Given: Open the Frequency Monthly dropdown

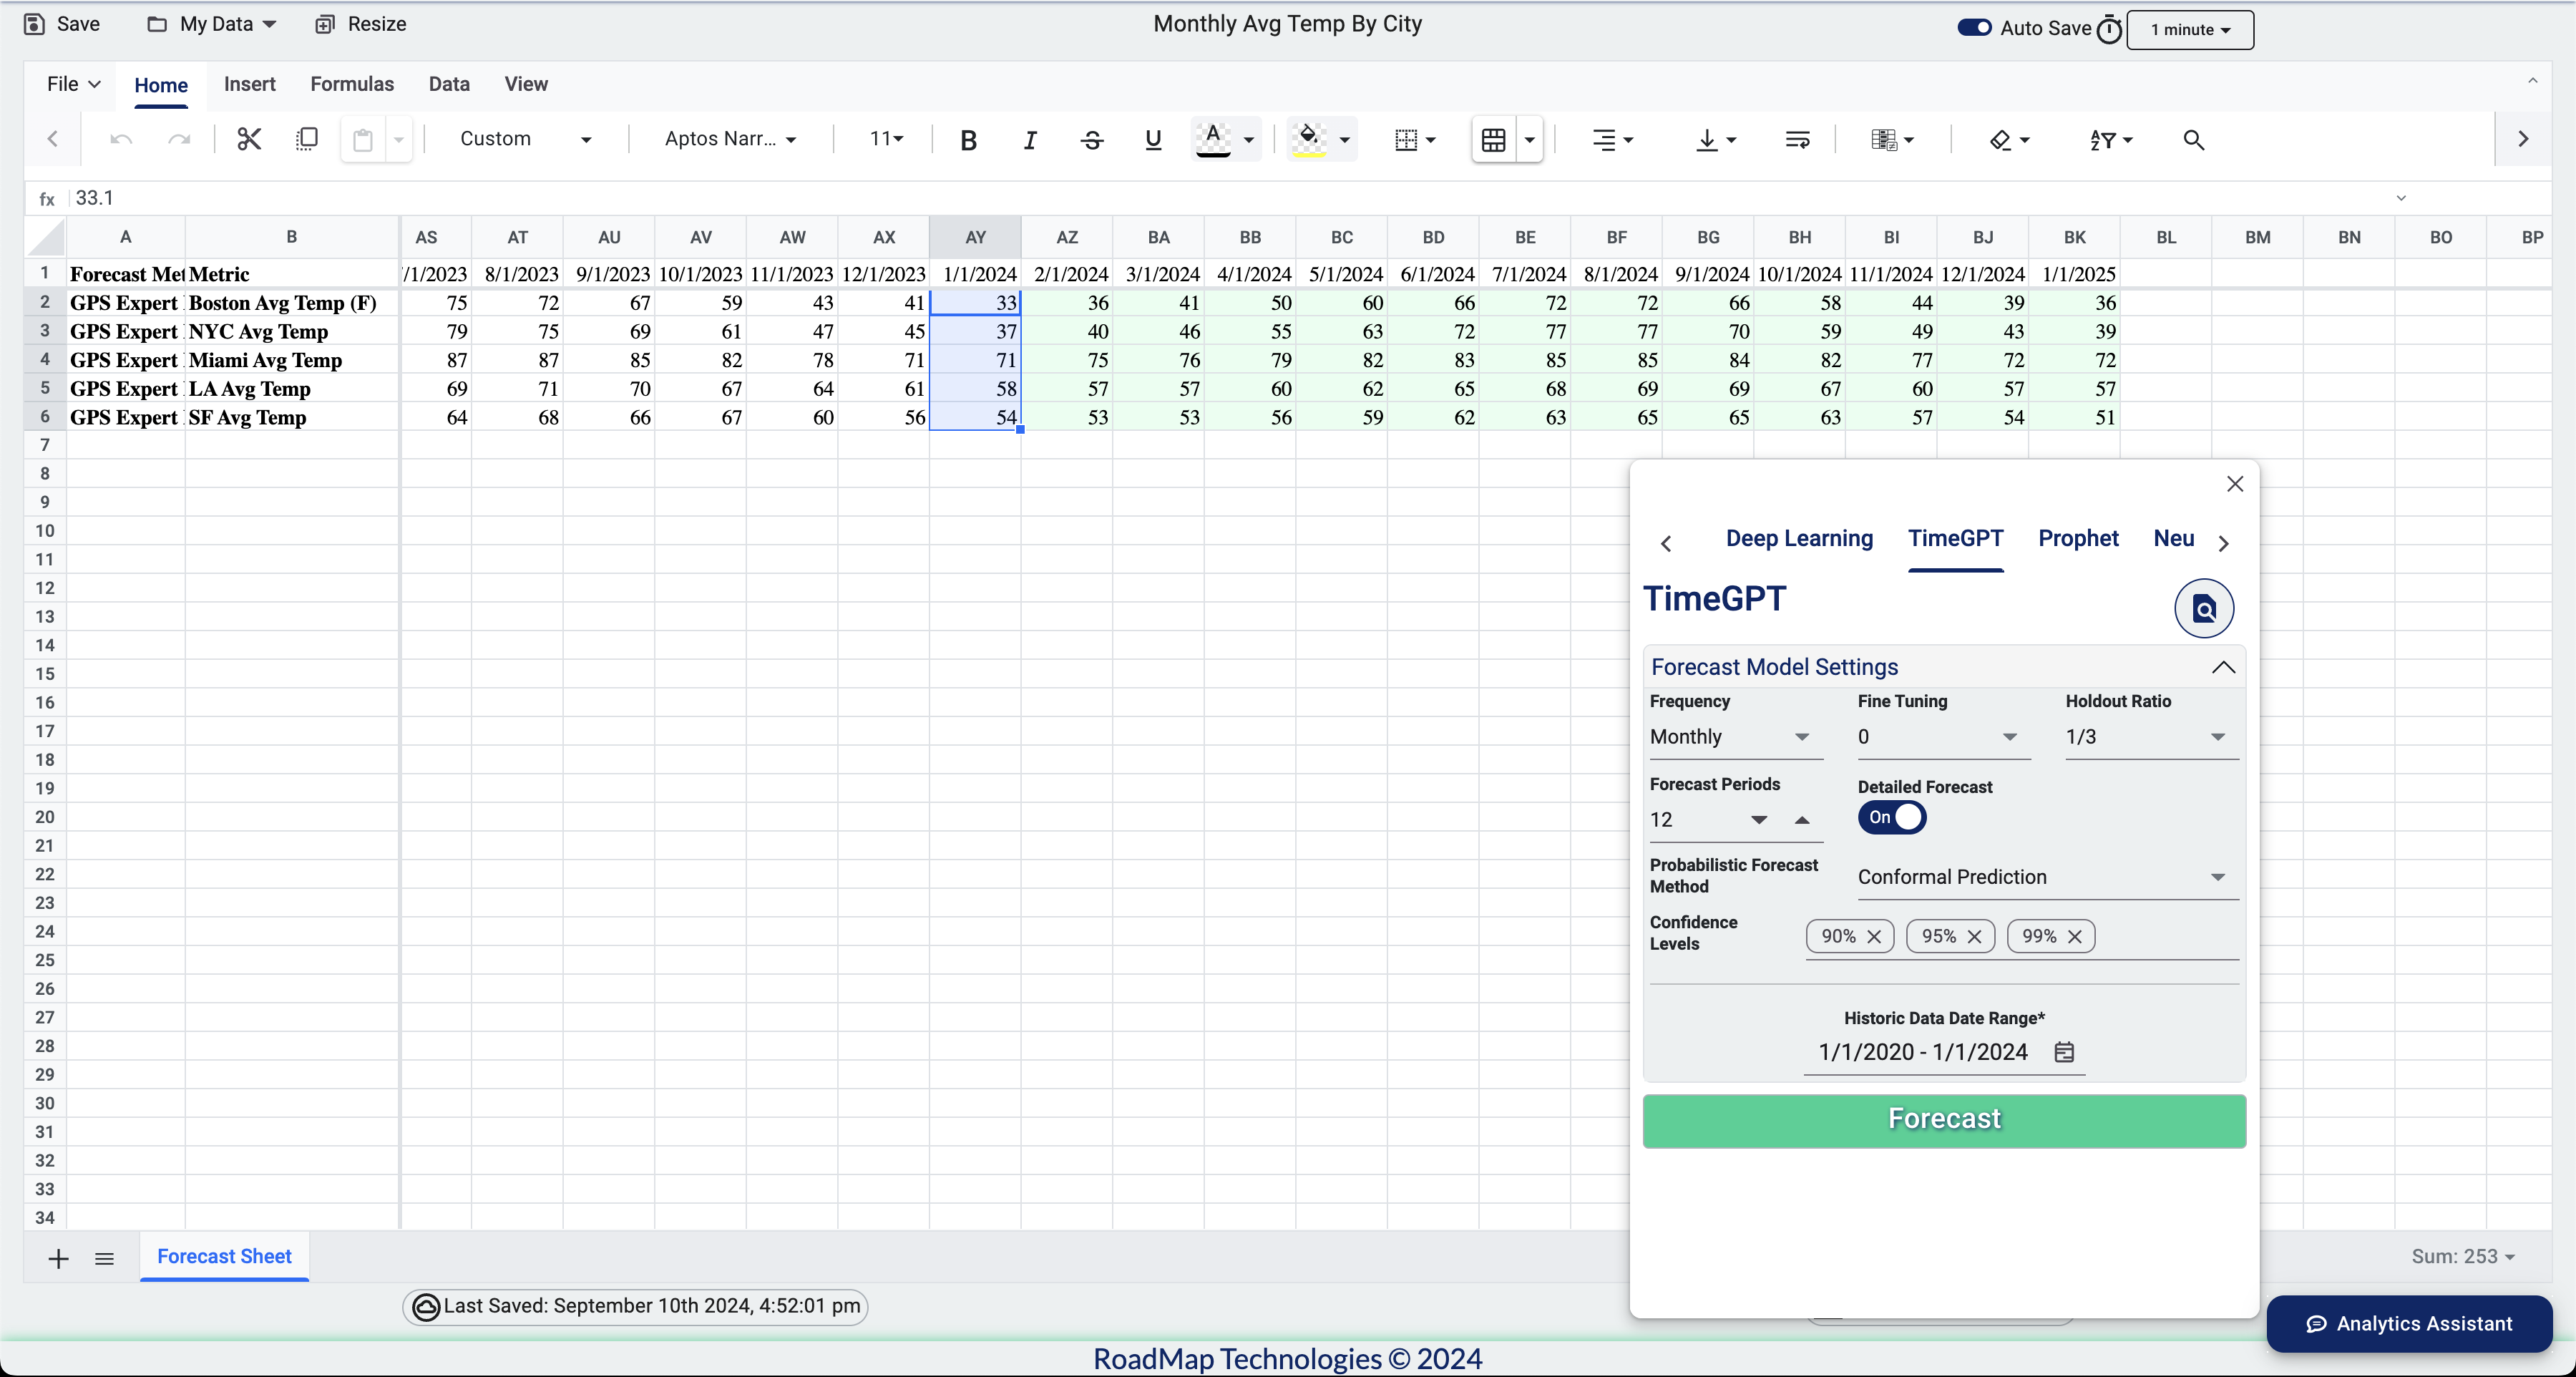Looking at the screenshot, I should 1730,737.
